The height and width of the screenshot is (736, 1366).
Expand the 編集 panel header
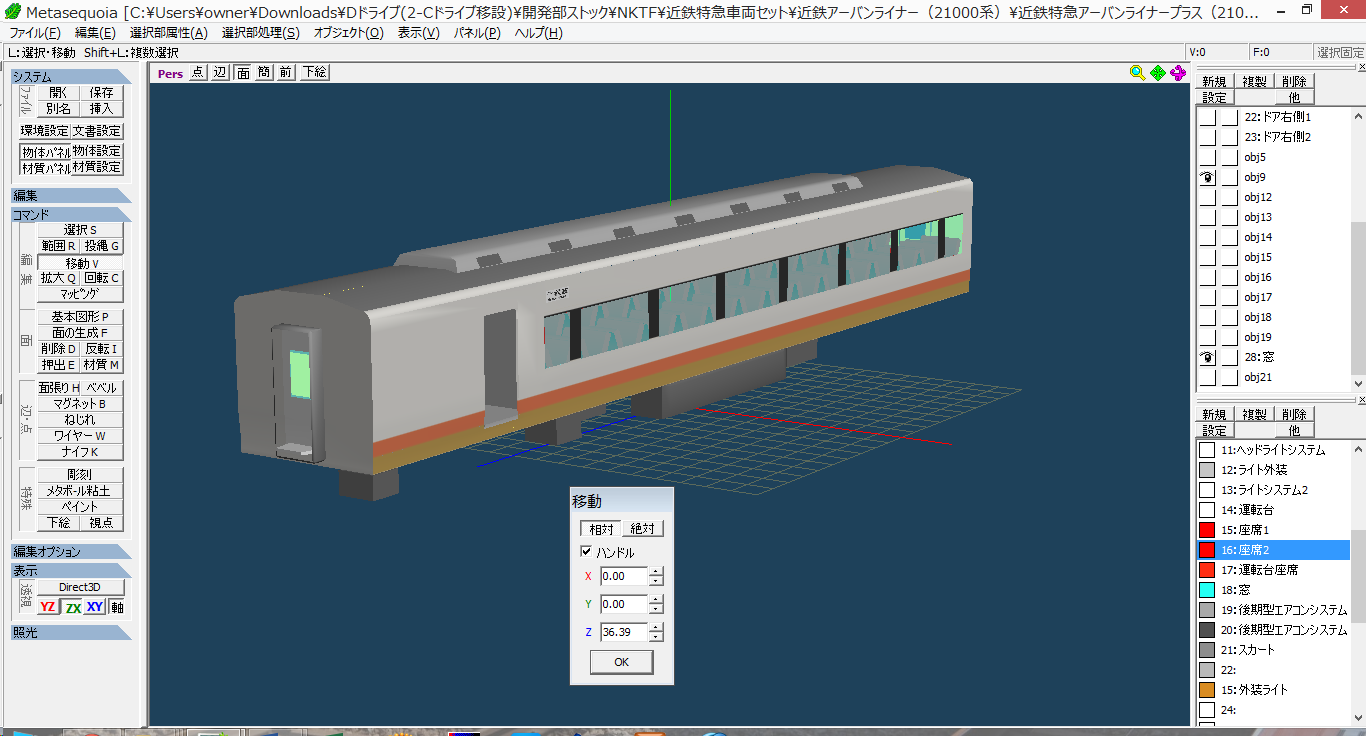click(x=71, y=196)
